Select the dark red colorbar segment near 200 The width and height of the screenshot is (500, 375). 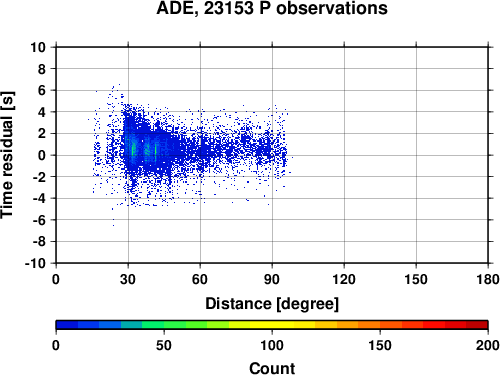(x=477, y=325)
